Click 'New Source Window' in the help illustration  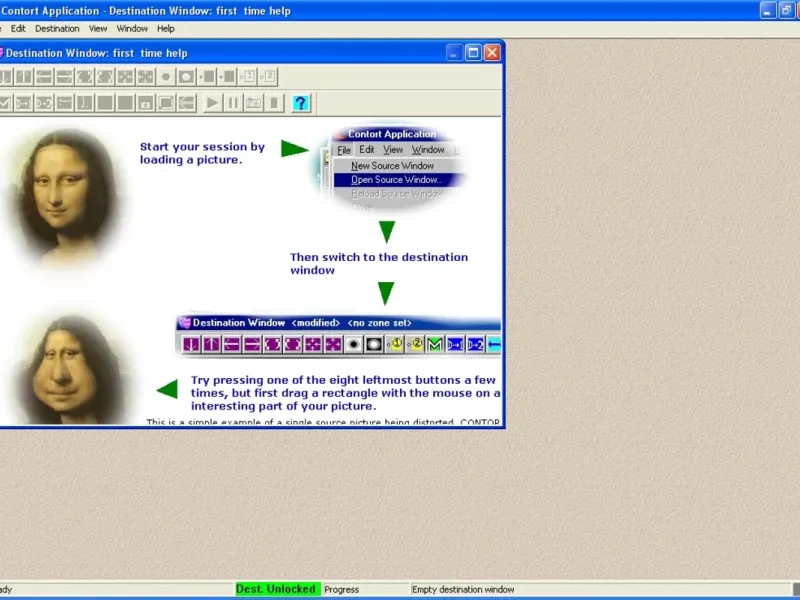392,166
